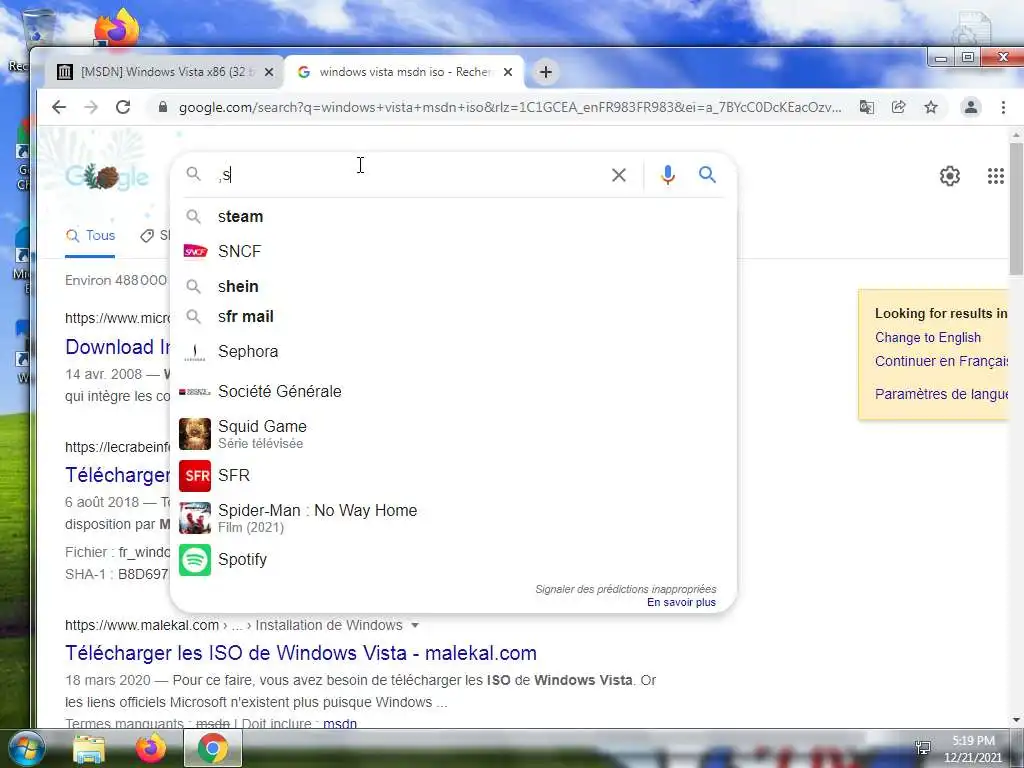Click the Société Générale logo thumbnail
Viewport: 1024px width, 768px height.
point(195,392)
